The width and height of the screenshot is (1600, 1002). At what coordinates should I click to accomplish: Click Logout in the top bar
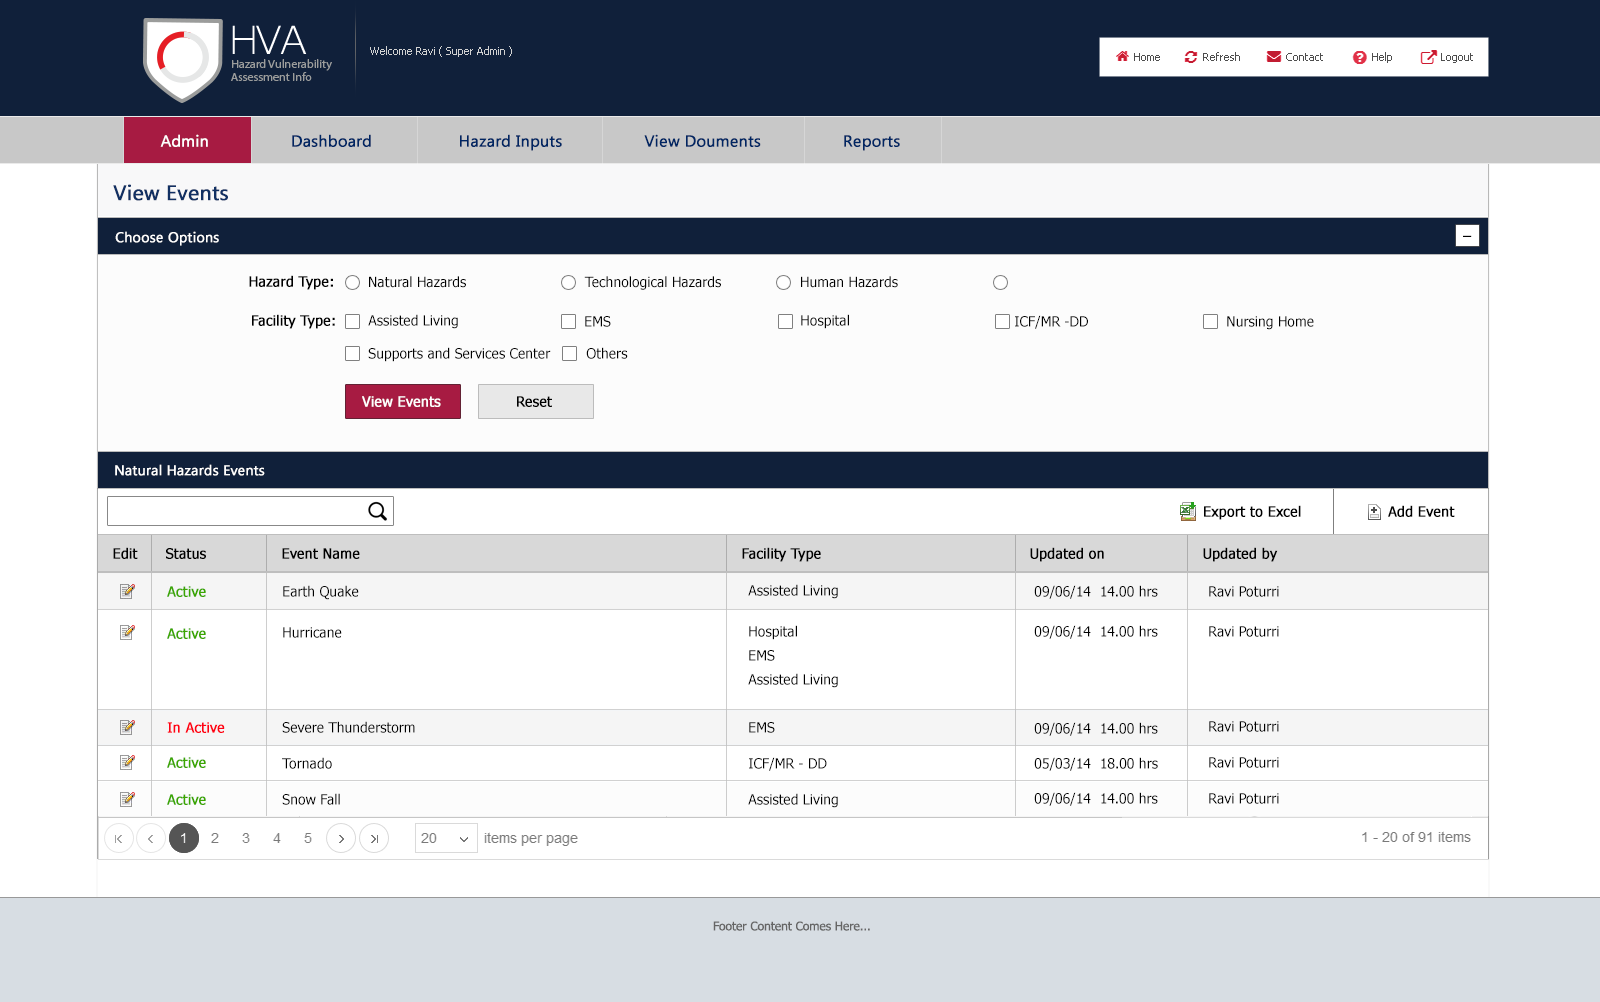pyautogui.click(x=1447, y=57)
